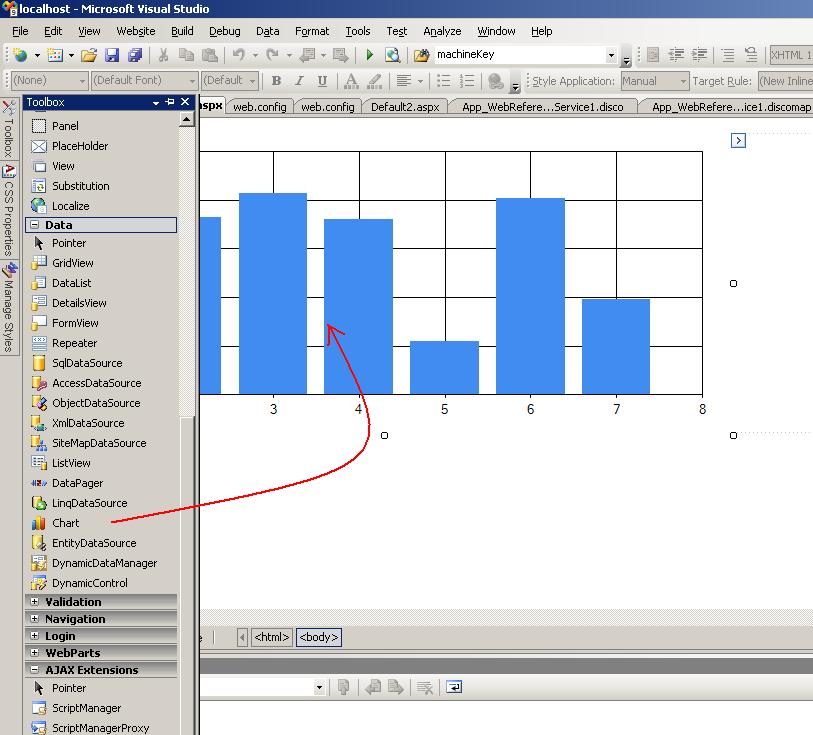Toggle Underline formatting

322,81
